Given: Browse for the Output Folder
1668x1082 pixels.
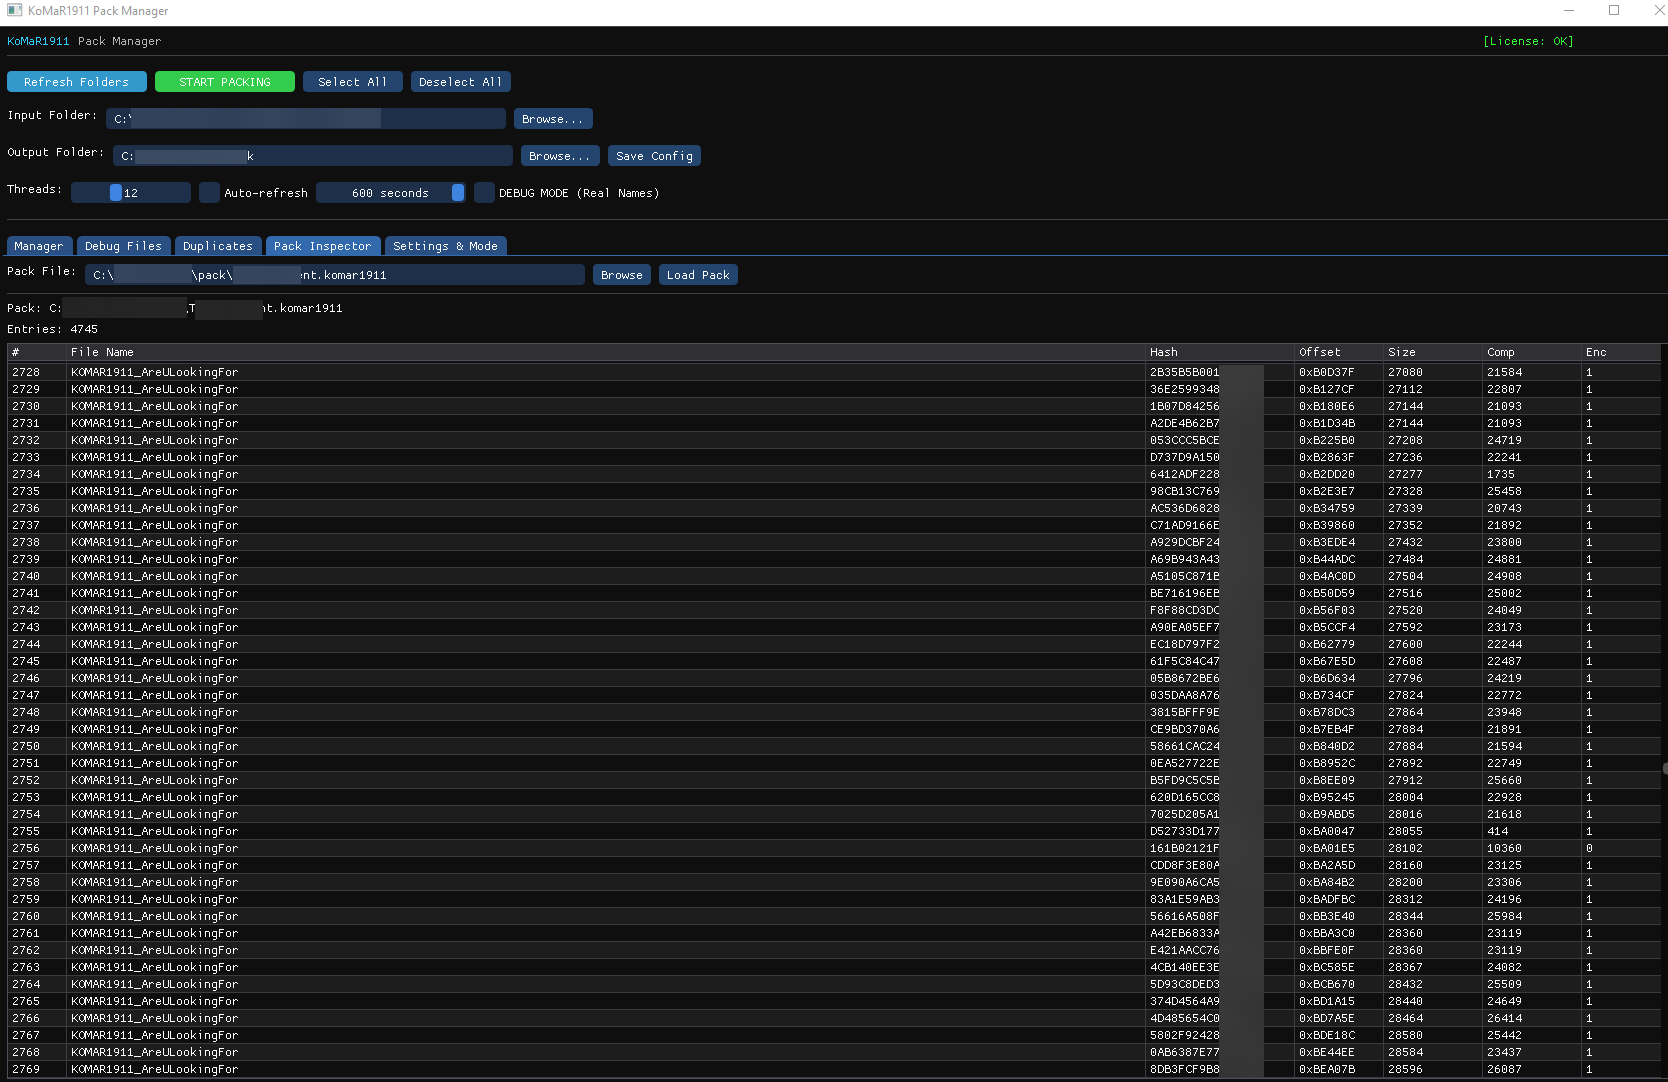Looking at the screenshot, I should point(560,156).
